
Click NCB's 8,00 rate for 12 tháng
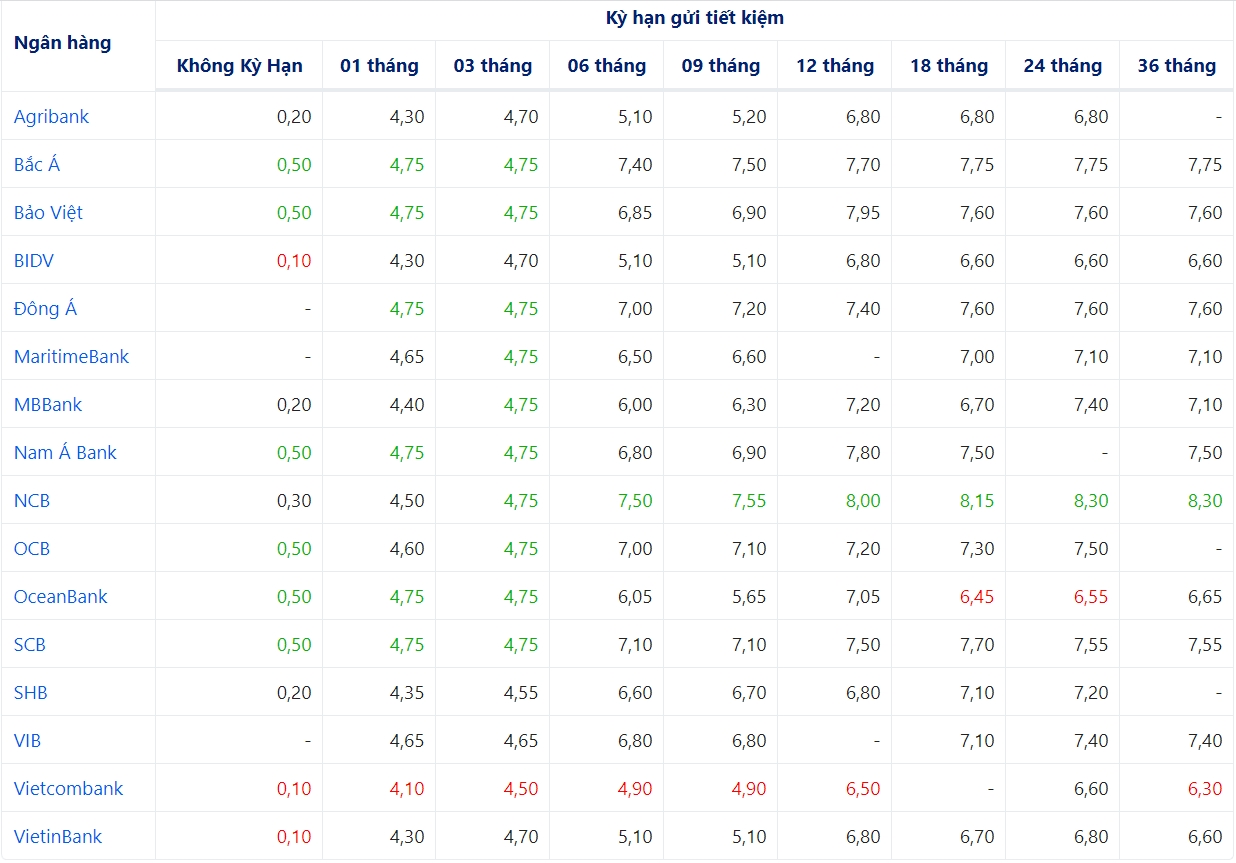tap(863, 501)
